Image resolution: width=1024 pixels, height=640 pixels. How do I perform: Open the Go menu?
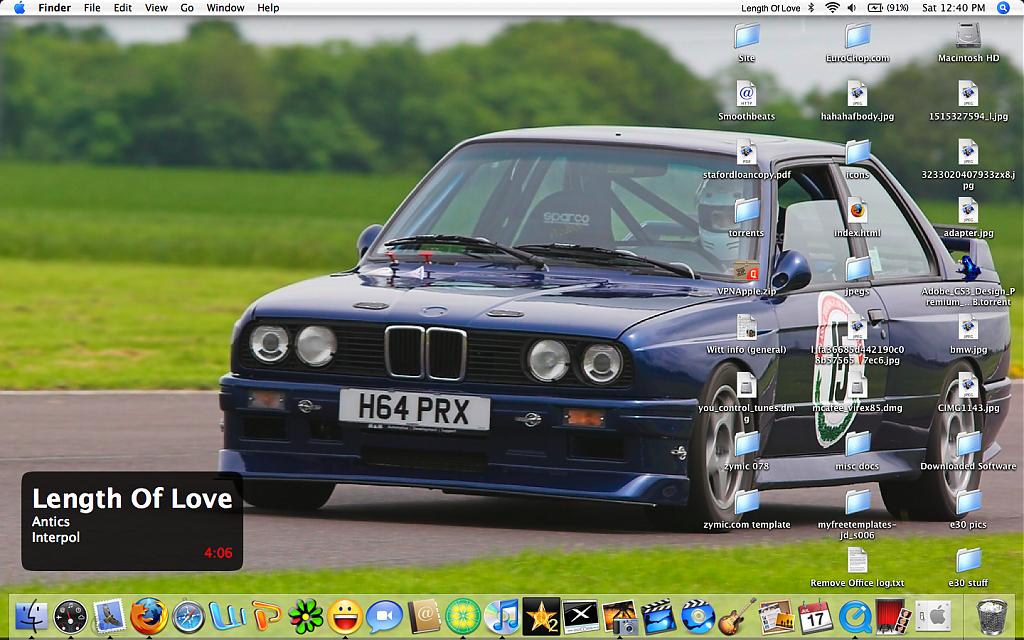[187, 8]
